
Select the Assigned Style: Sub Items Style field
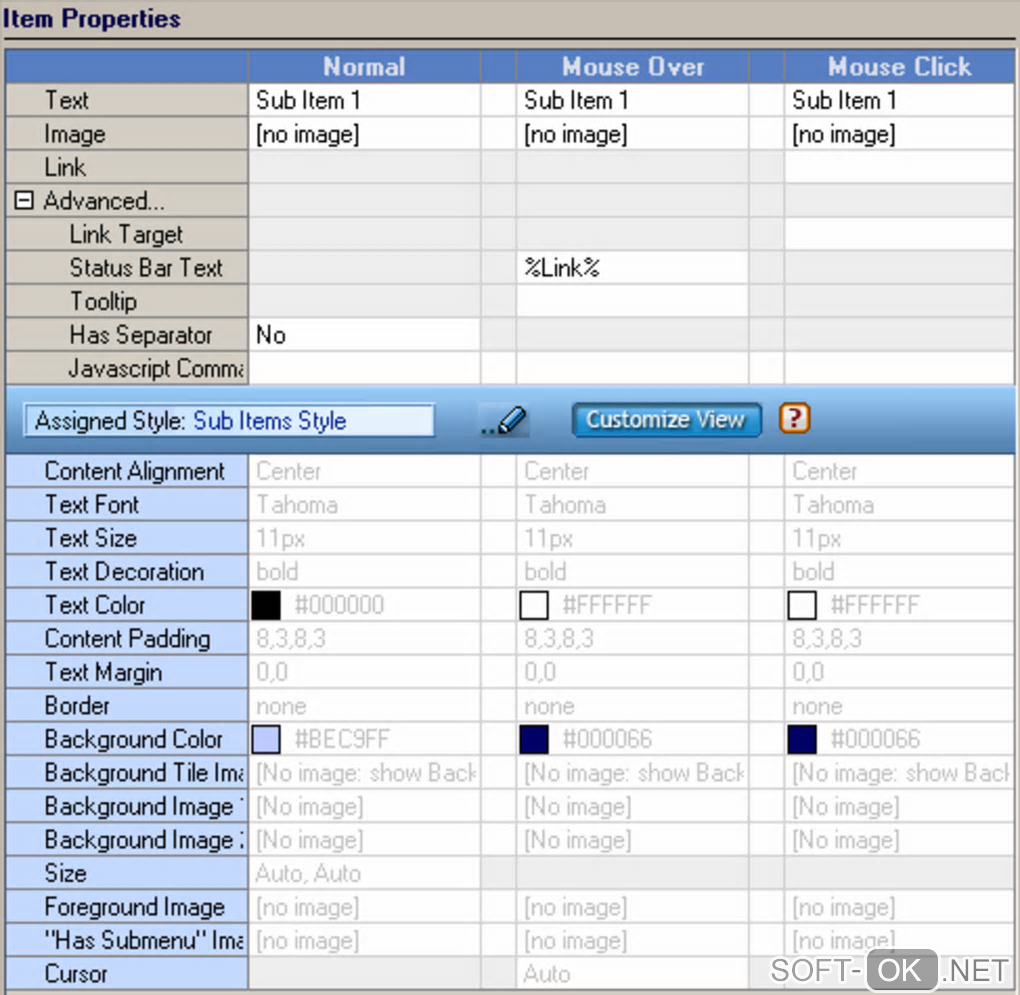point(229,421)
